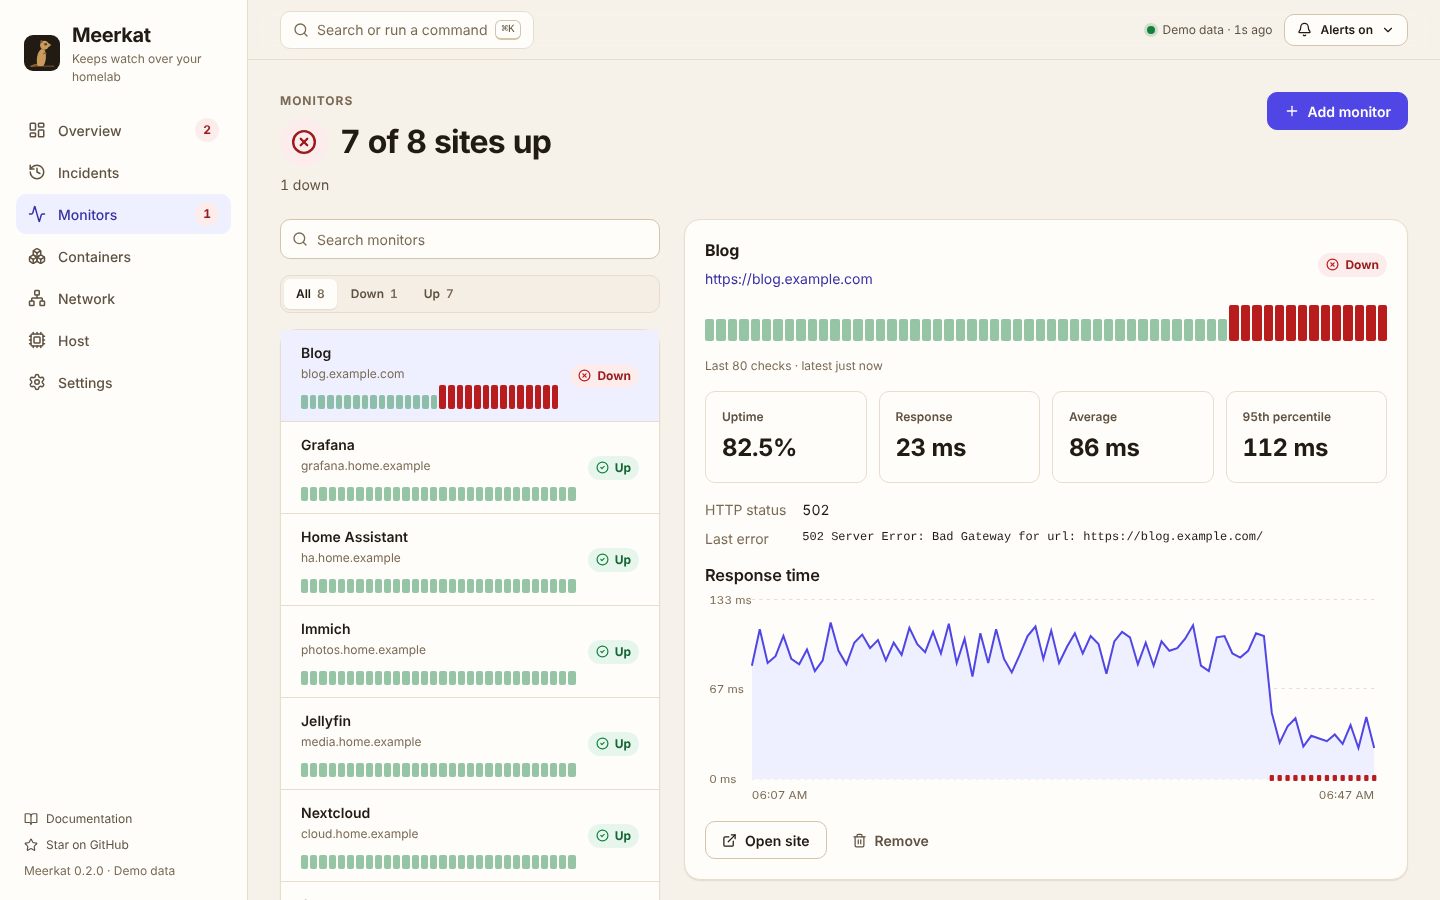The height and width of the screenshot is (900, 1440).
Task: Click the Demo data status indicator
Action: (x=1208, y=30)
